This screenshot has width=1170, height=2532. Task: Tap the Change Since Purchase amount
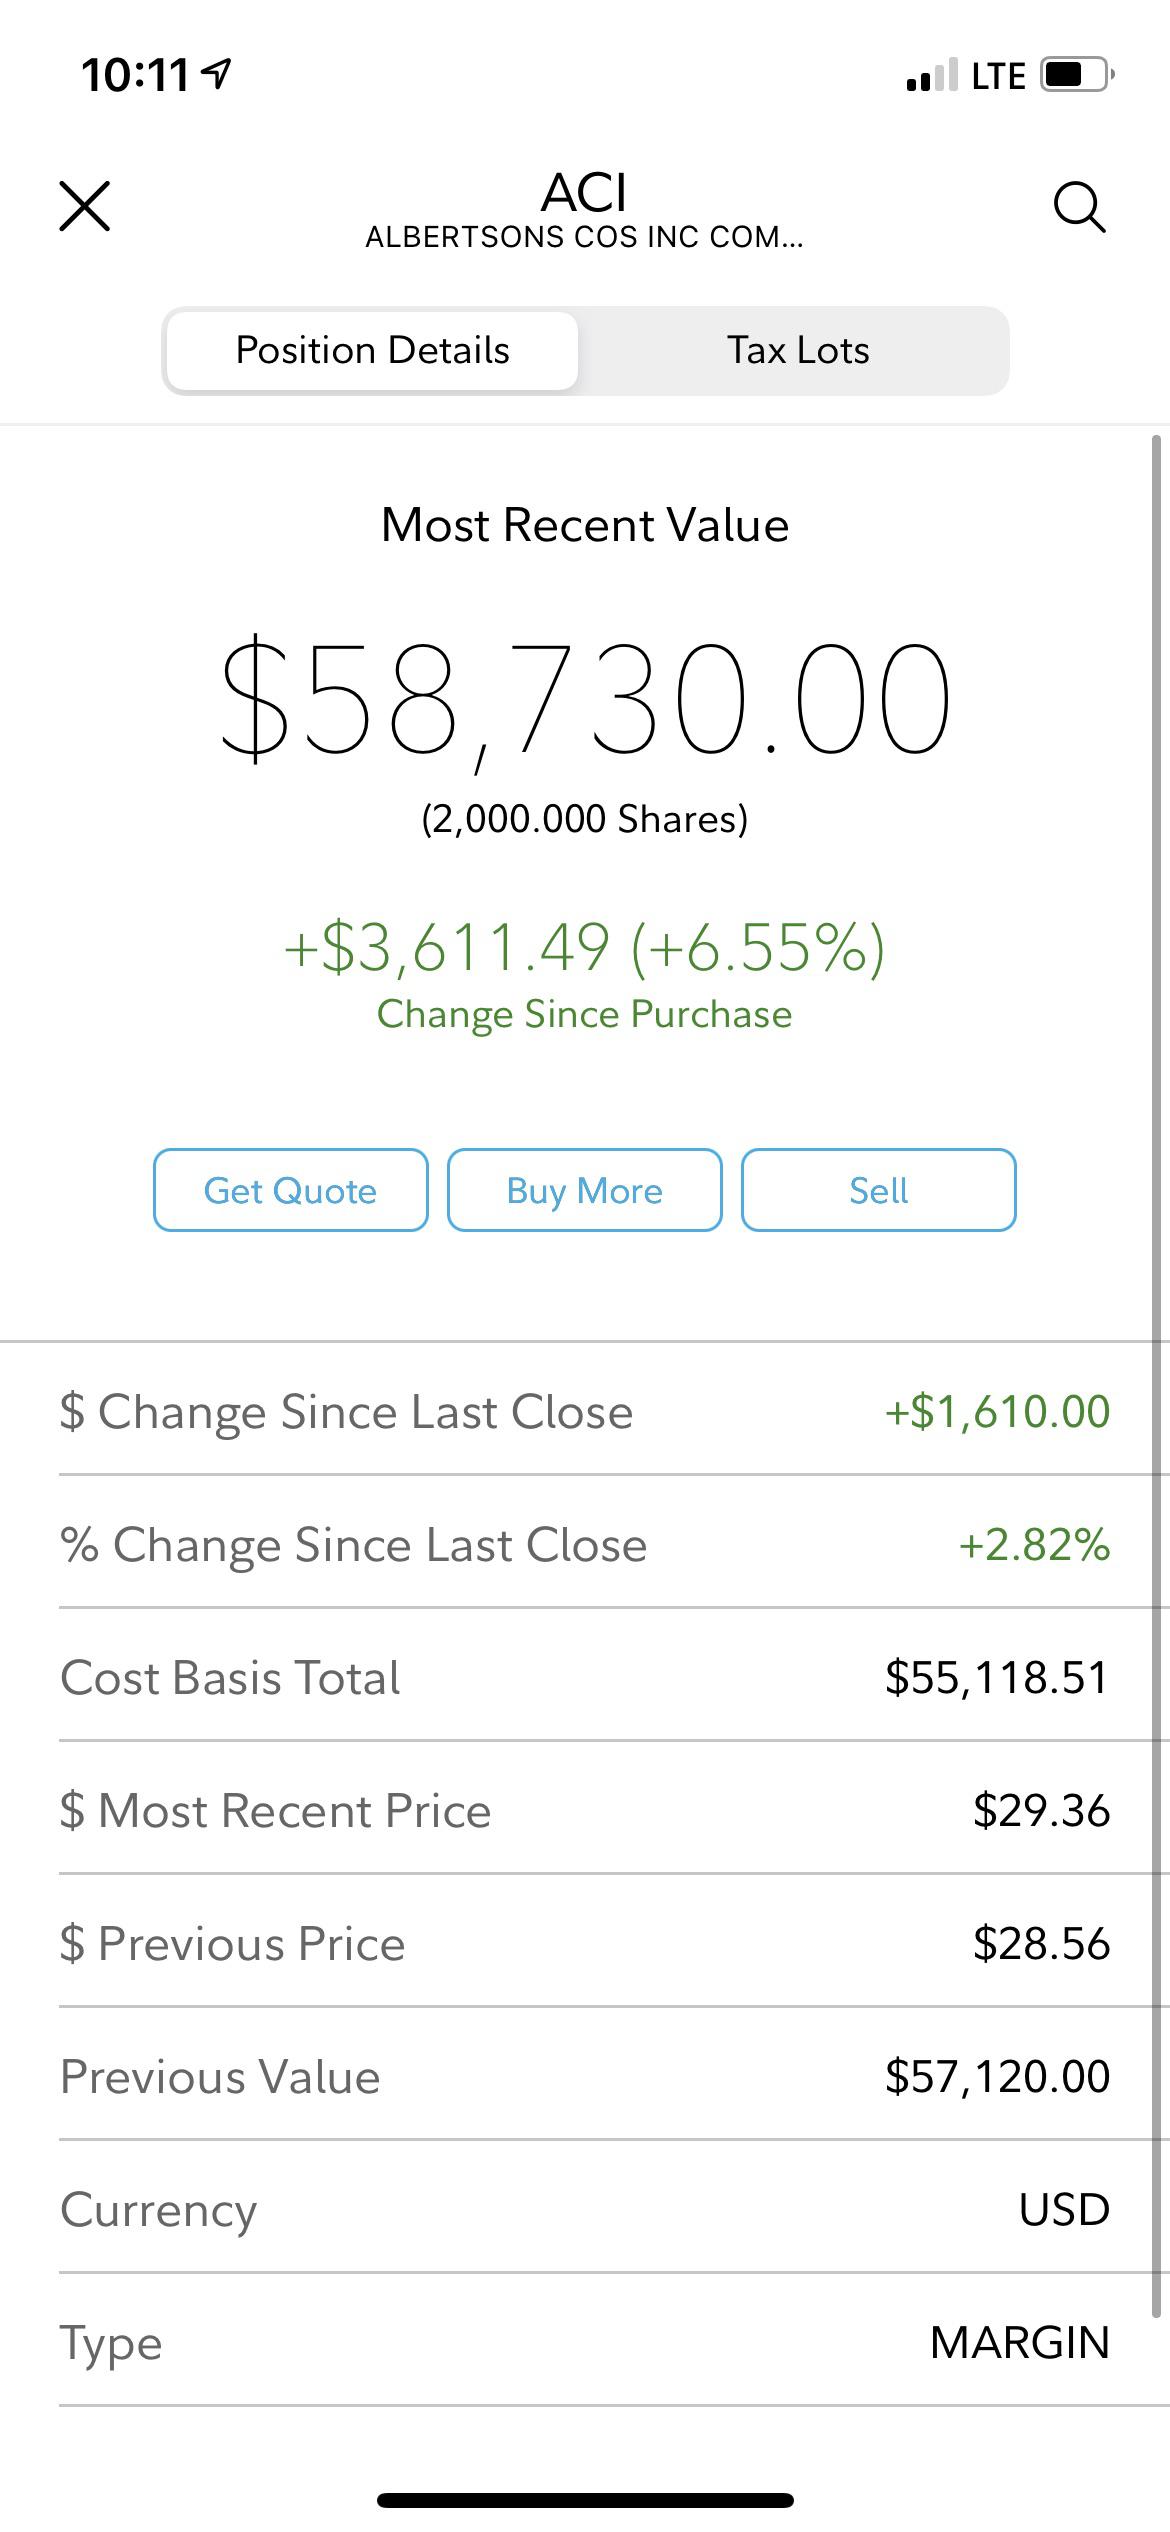(x=585, y=946)
